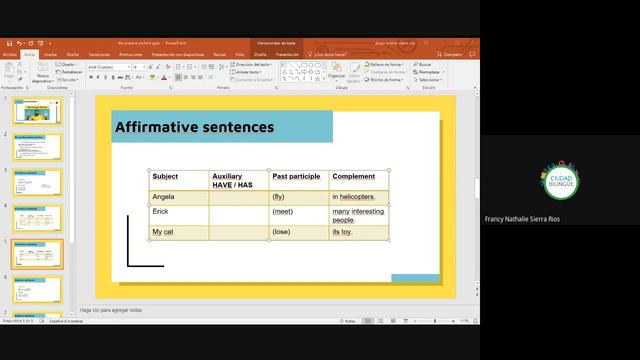Switch to the Animaciones tab

pos(131,55)
